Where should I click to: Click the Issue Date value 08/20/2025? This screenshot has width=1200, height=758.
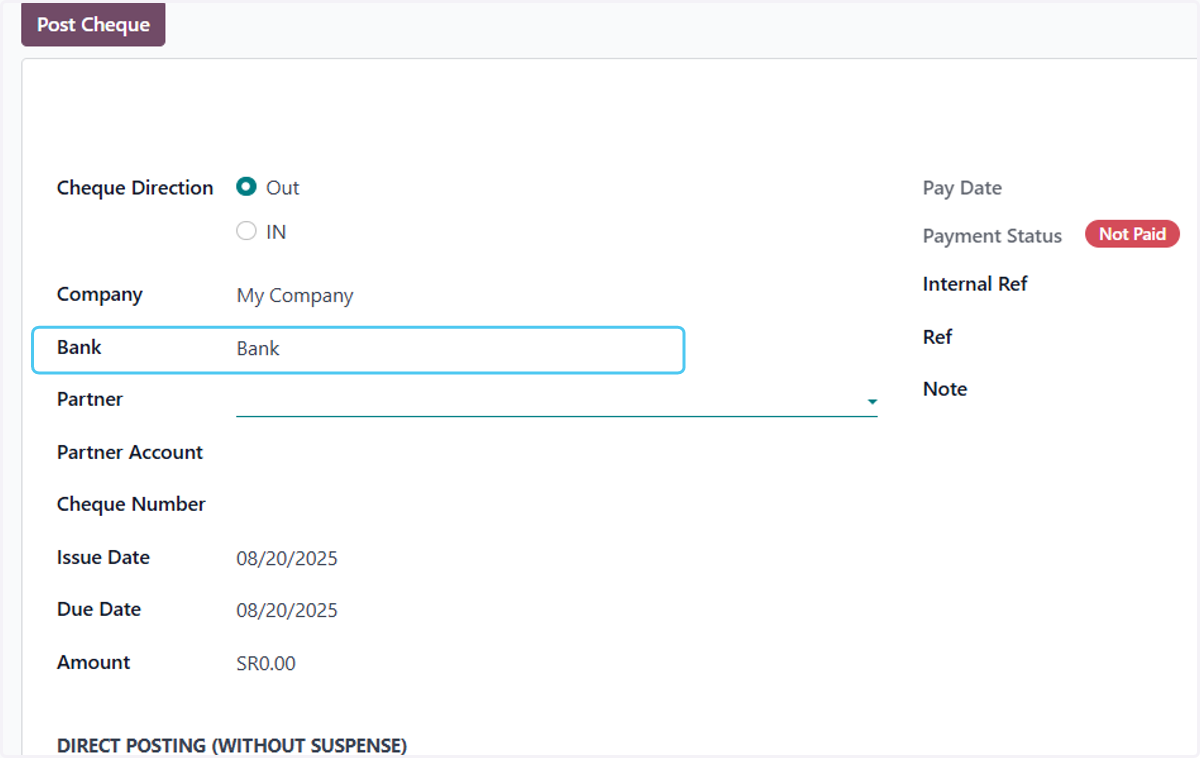point(287,558)
